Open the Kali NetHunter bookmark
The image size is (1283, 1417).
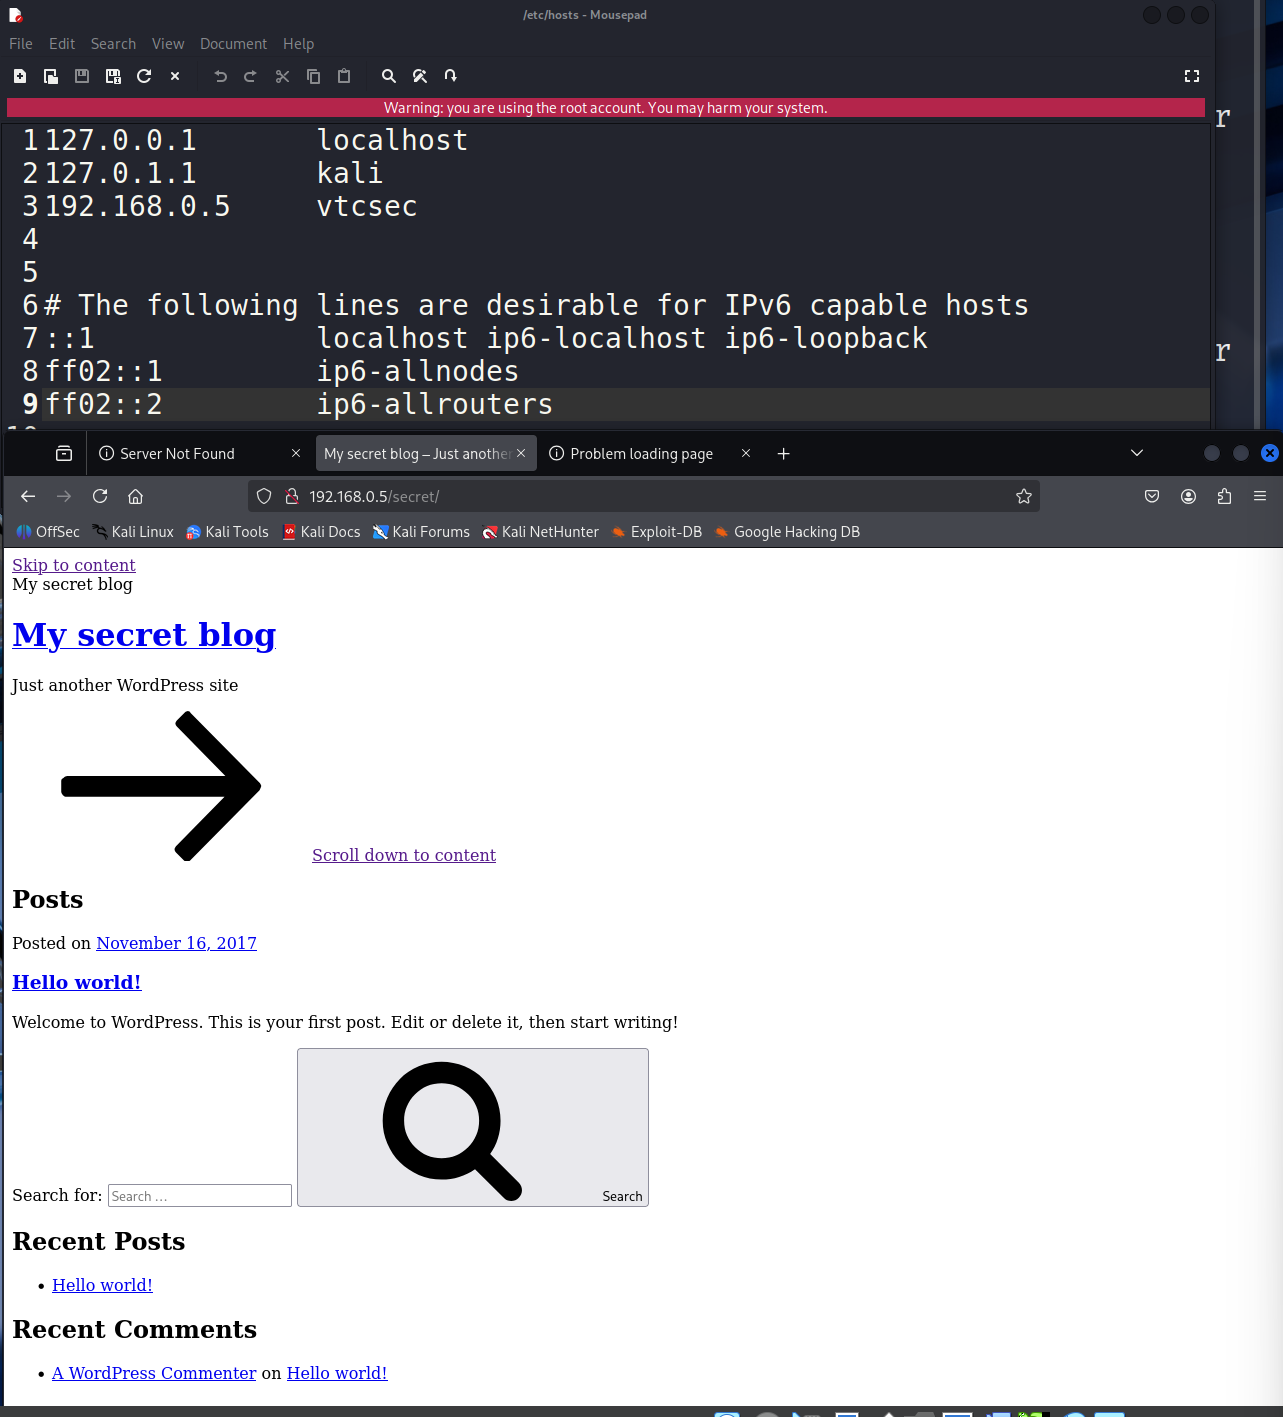pos(541,532)
